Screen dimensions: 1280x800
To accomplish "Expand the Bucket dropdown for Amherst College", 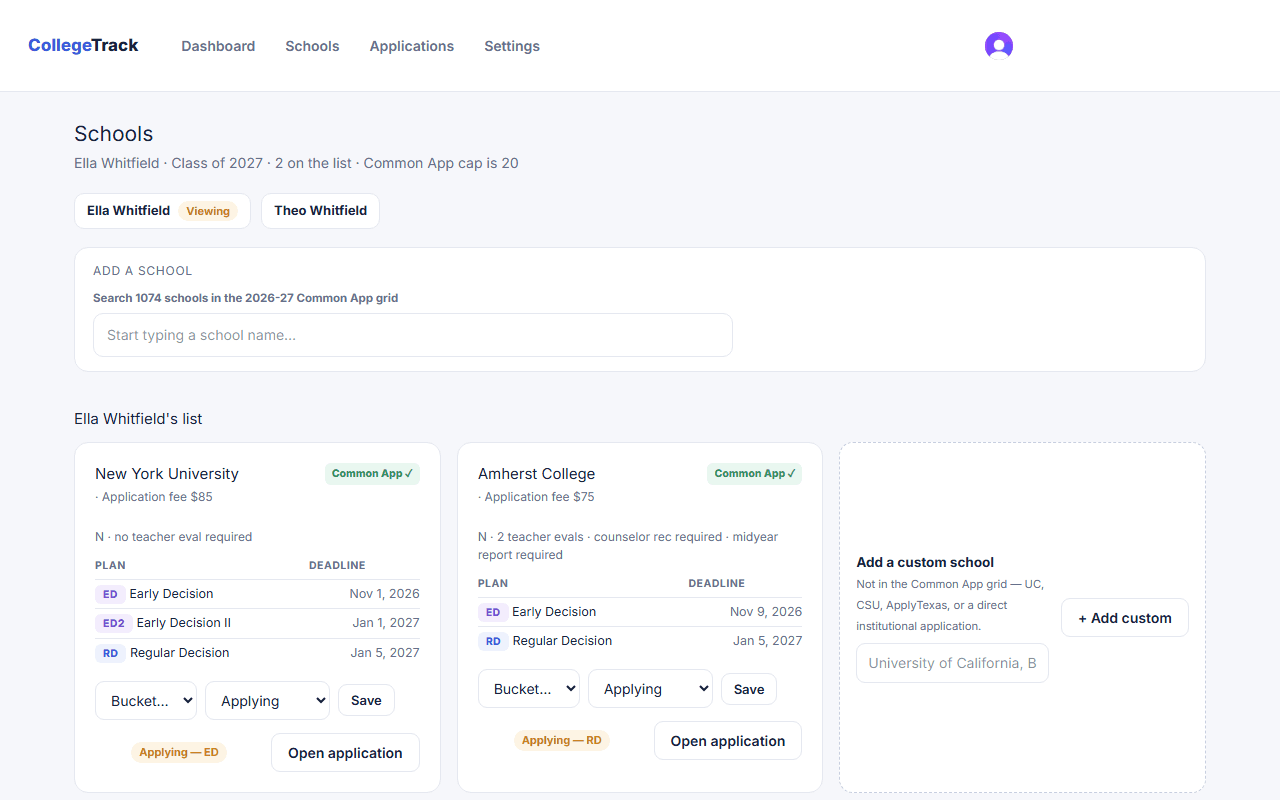I will click(529, 689).
